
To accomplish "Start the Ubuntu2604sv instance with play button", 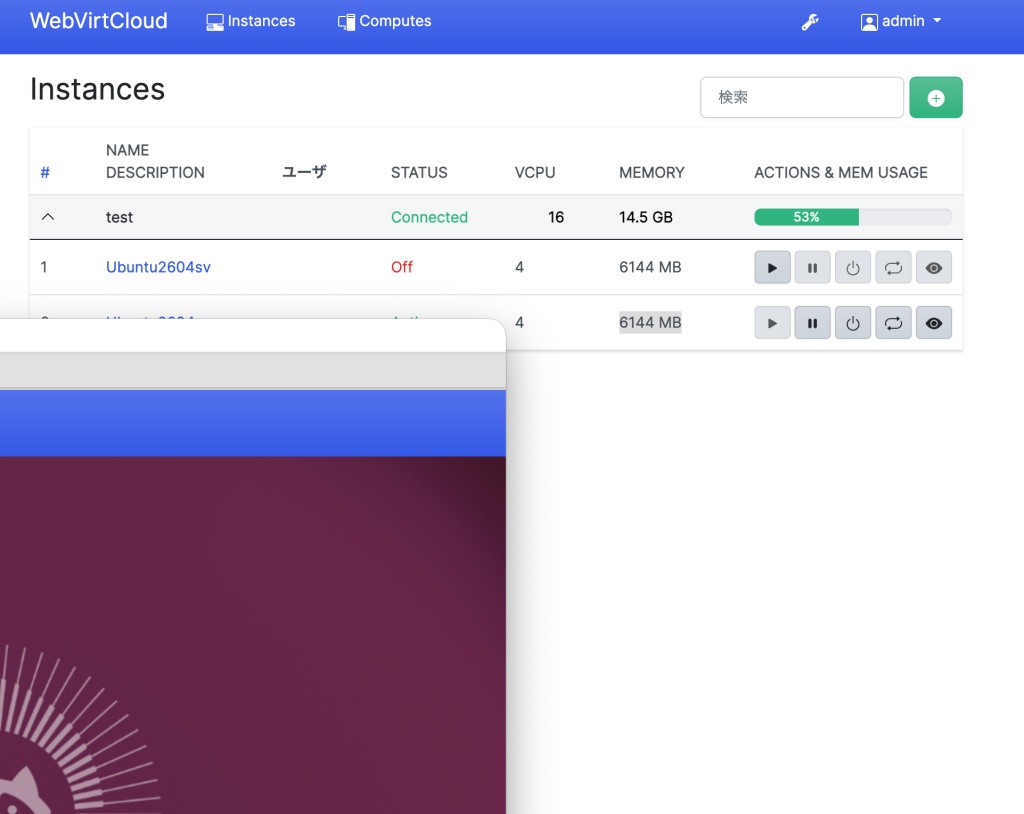I will tap(772, 268).
